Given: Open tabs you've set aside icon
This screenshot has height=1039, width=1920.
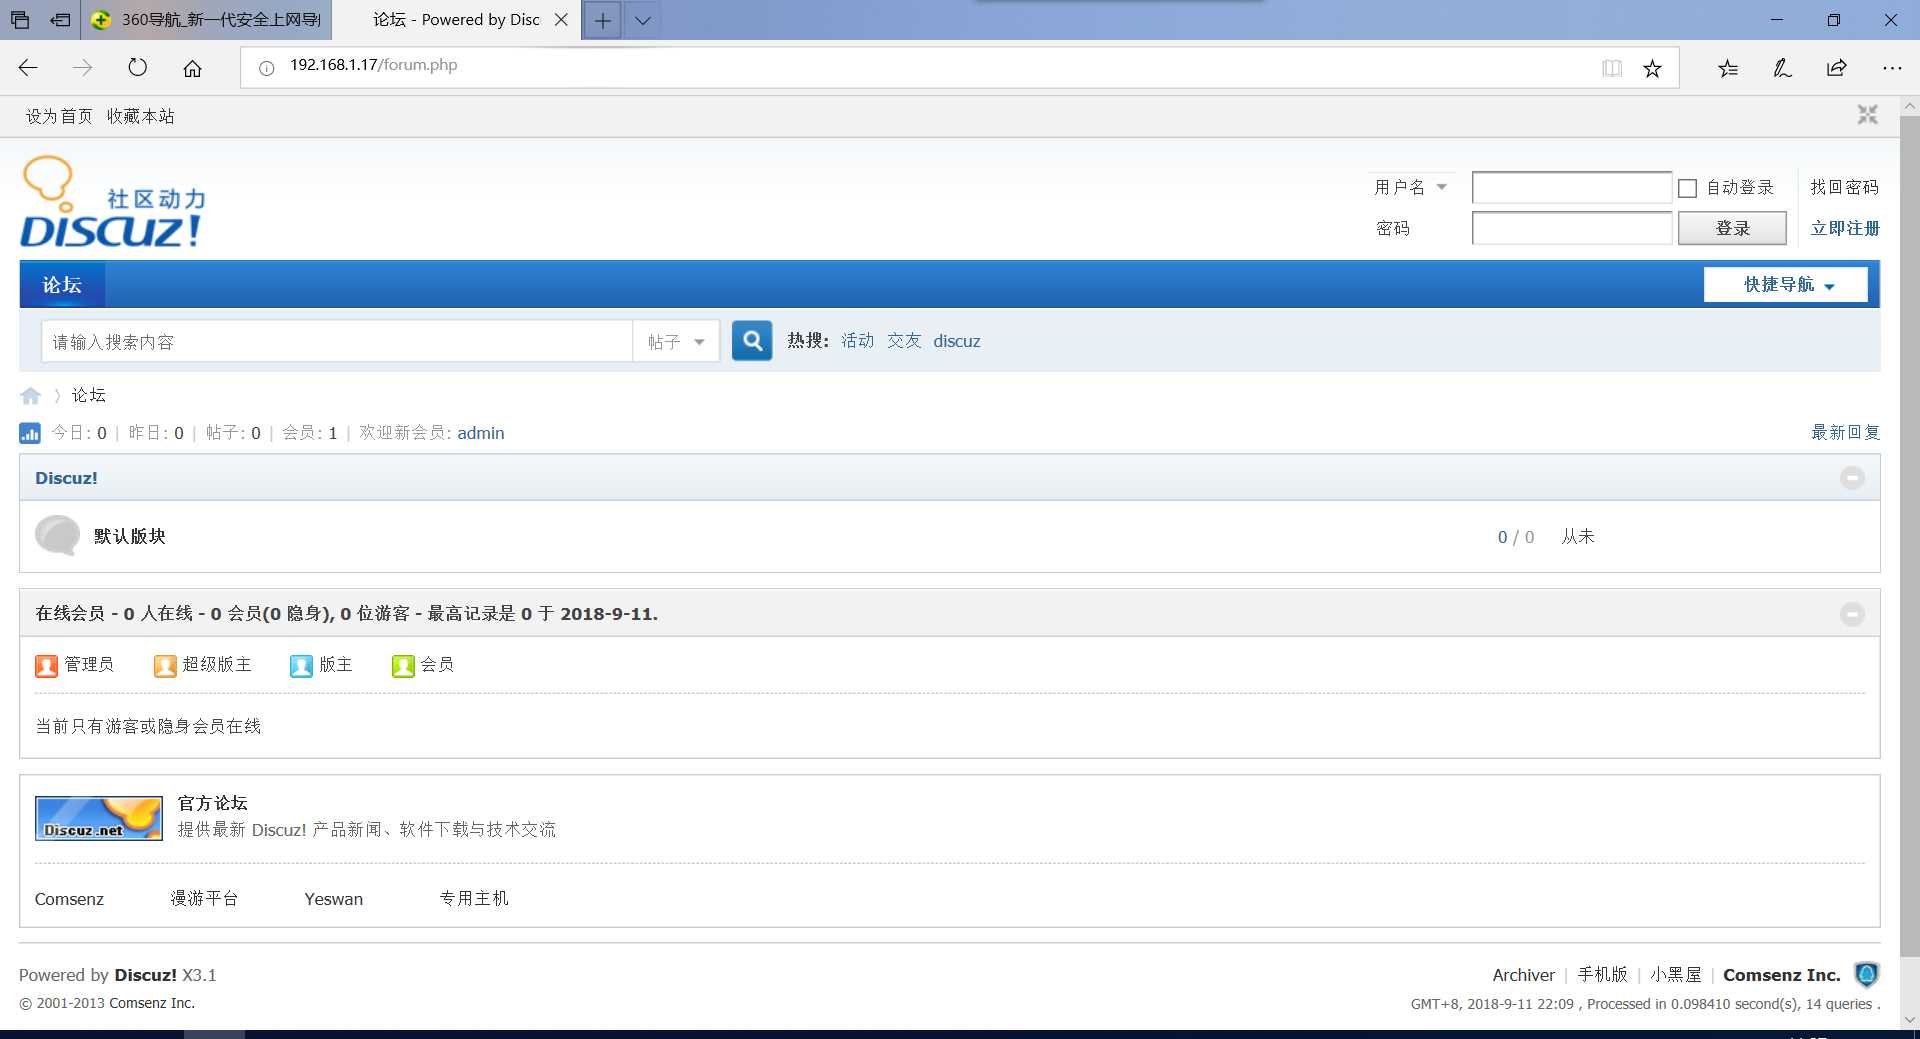Looking at the screenshot, I should (x=20, y=20).
